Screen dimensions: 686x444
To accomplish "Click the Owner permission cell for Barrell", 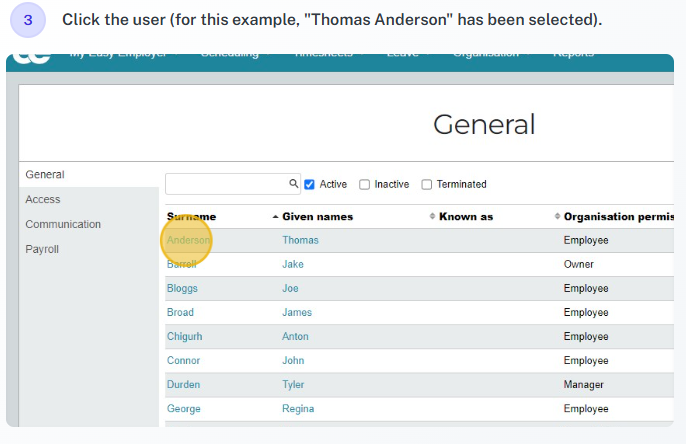I will pyautogui.click(x=578, y=264).
